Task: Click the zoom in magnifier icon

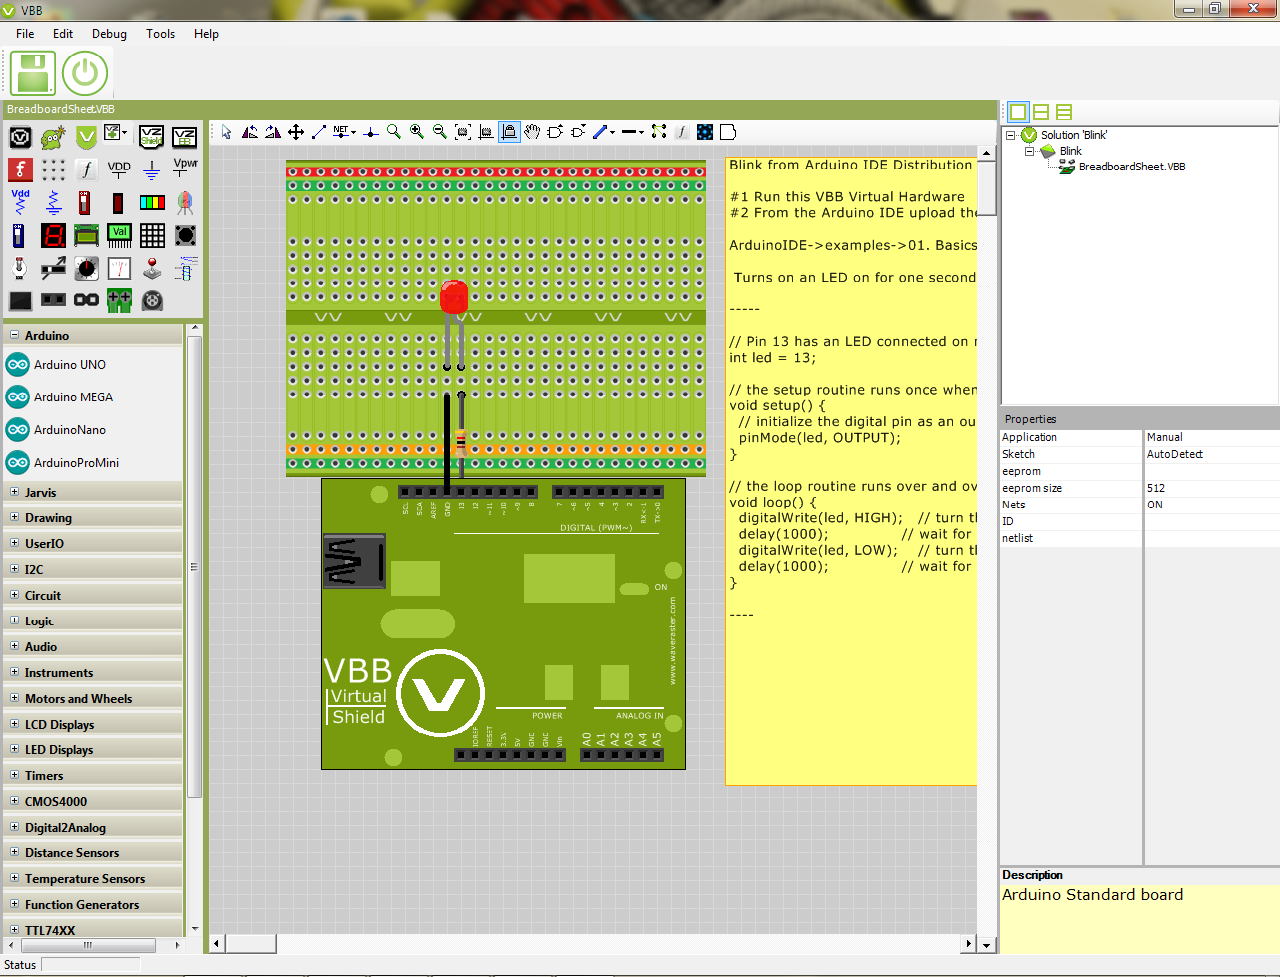Action: tap(416, 132)
